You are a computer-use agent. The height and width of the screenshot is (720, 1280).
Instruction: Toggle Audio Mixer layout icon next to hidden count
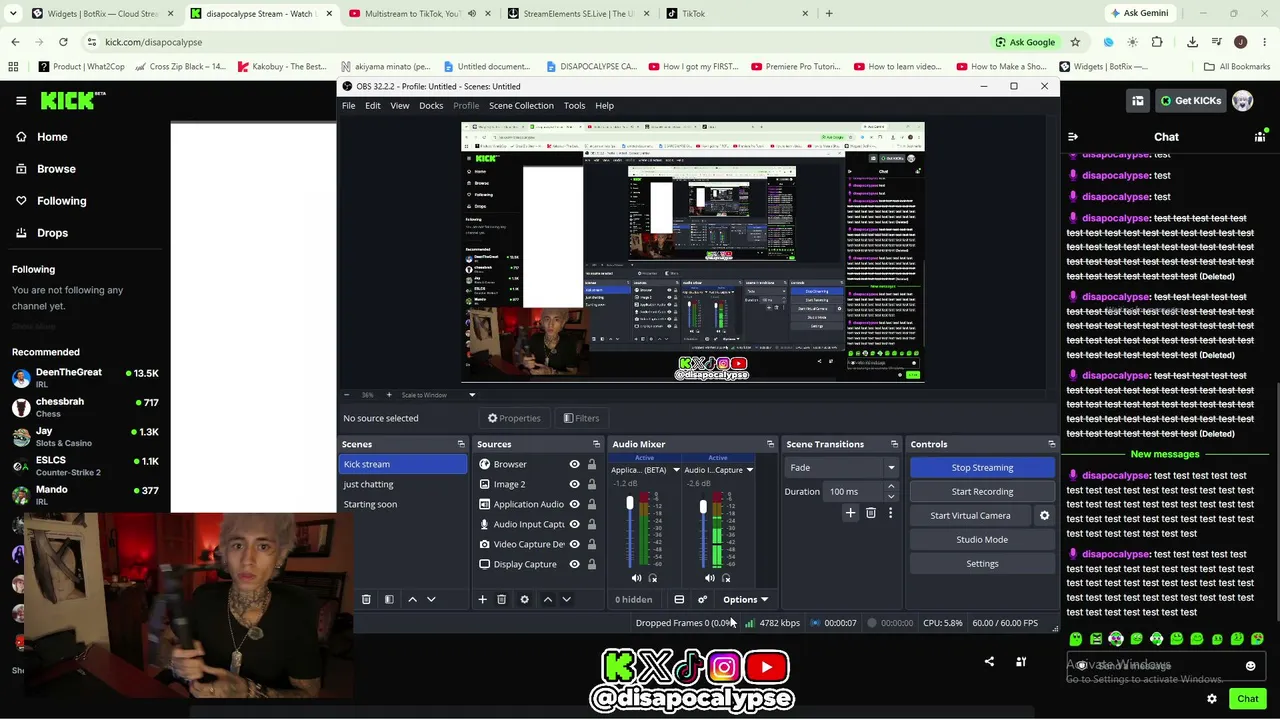pyautogui.click(x=679, y=599)
